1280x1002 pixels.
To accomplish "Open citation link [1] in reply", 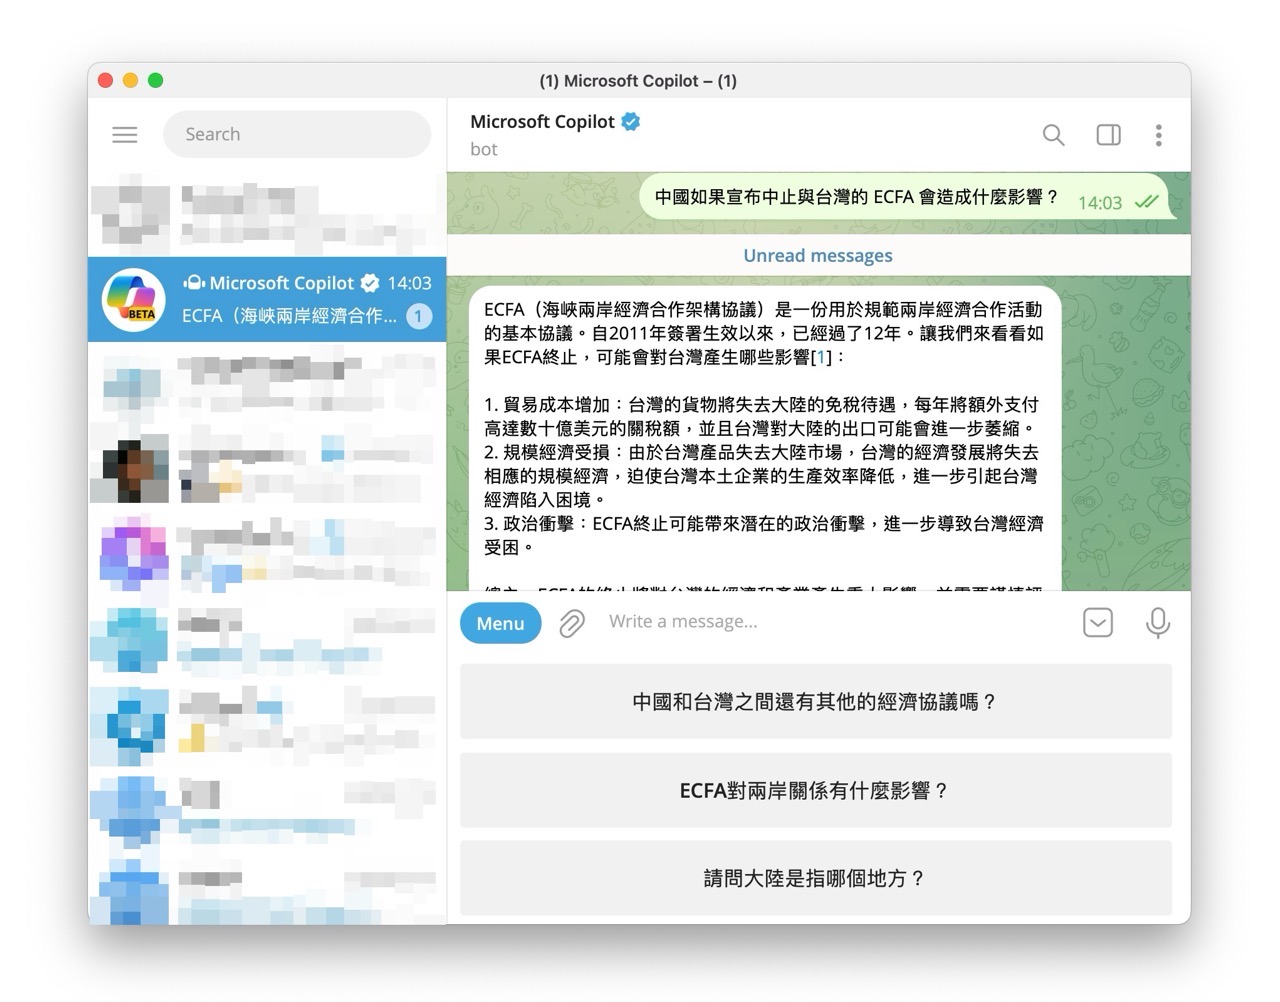I will click(x=821, y=357).
